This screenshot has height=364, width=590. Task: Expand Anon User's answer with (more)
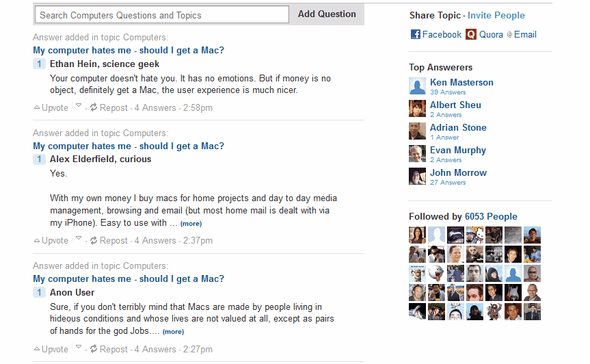(173, 332)
